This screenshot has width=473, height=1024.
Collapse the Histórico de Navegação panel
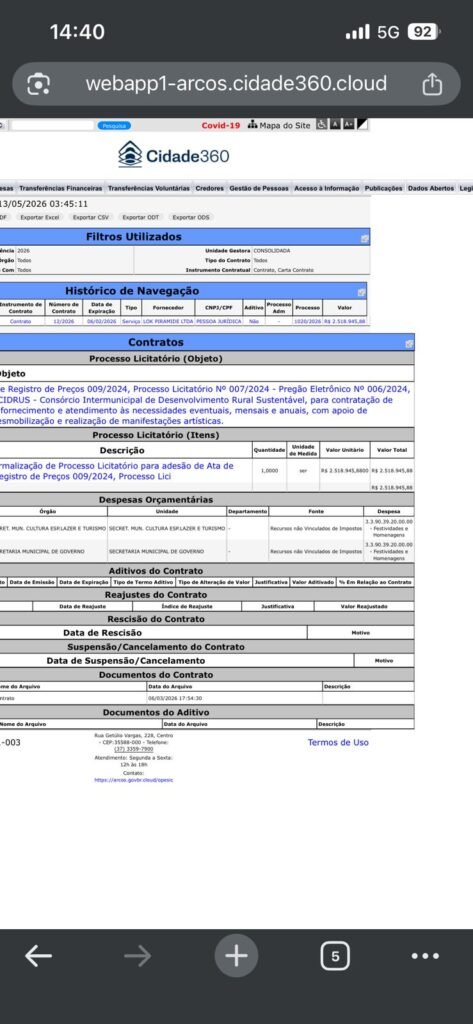coord(361,292)
